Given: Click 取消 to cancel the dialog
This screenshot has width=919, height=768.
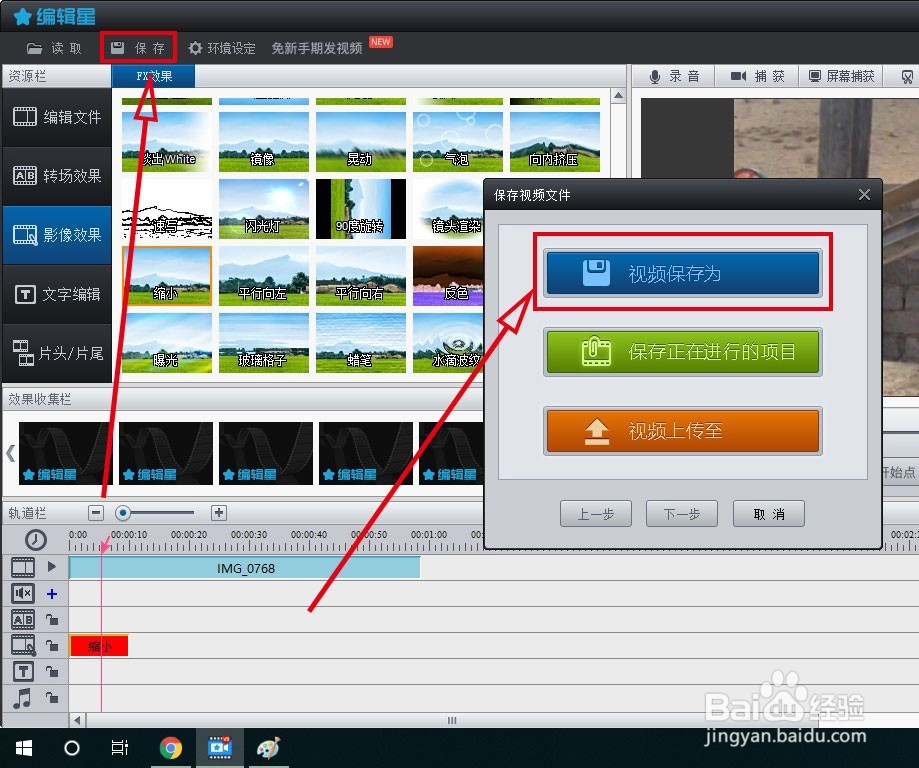Looking at the screenshot, I should (x=768, y=514).
